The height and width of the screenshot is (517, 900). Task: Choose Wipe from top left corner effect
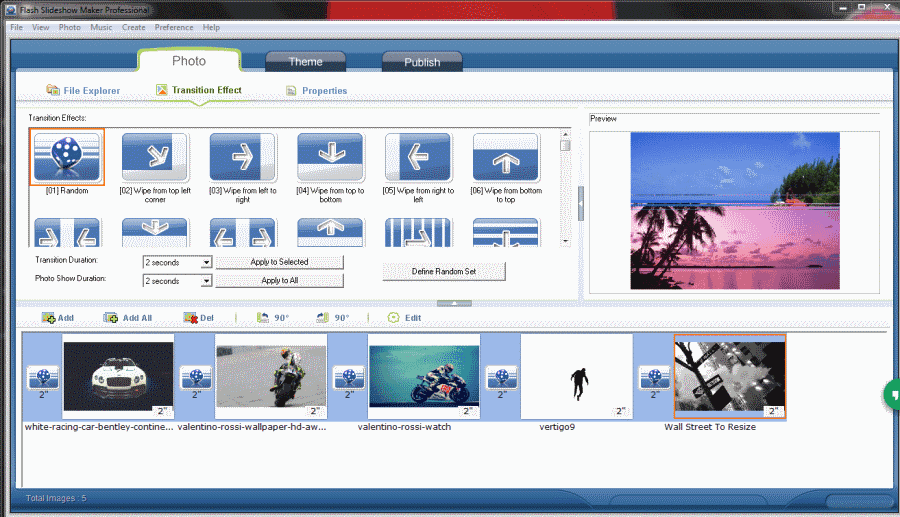pyautogui.click(x=155, y=157)
